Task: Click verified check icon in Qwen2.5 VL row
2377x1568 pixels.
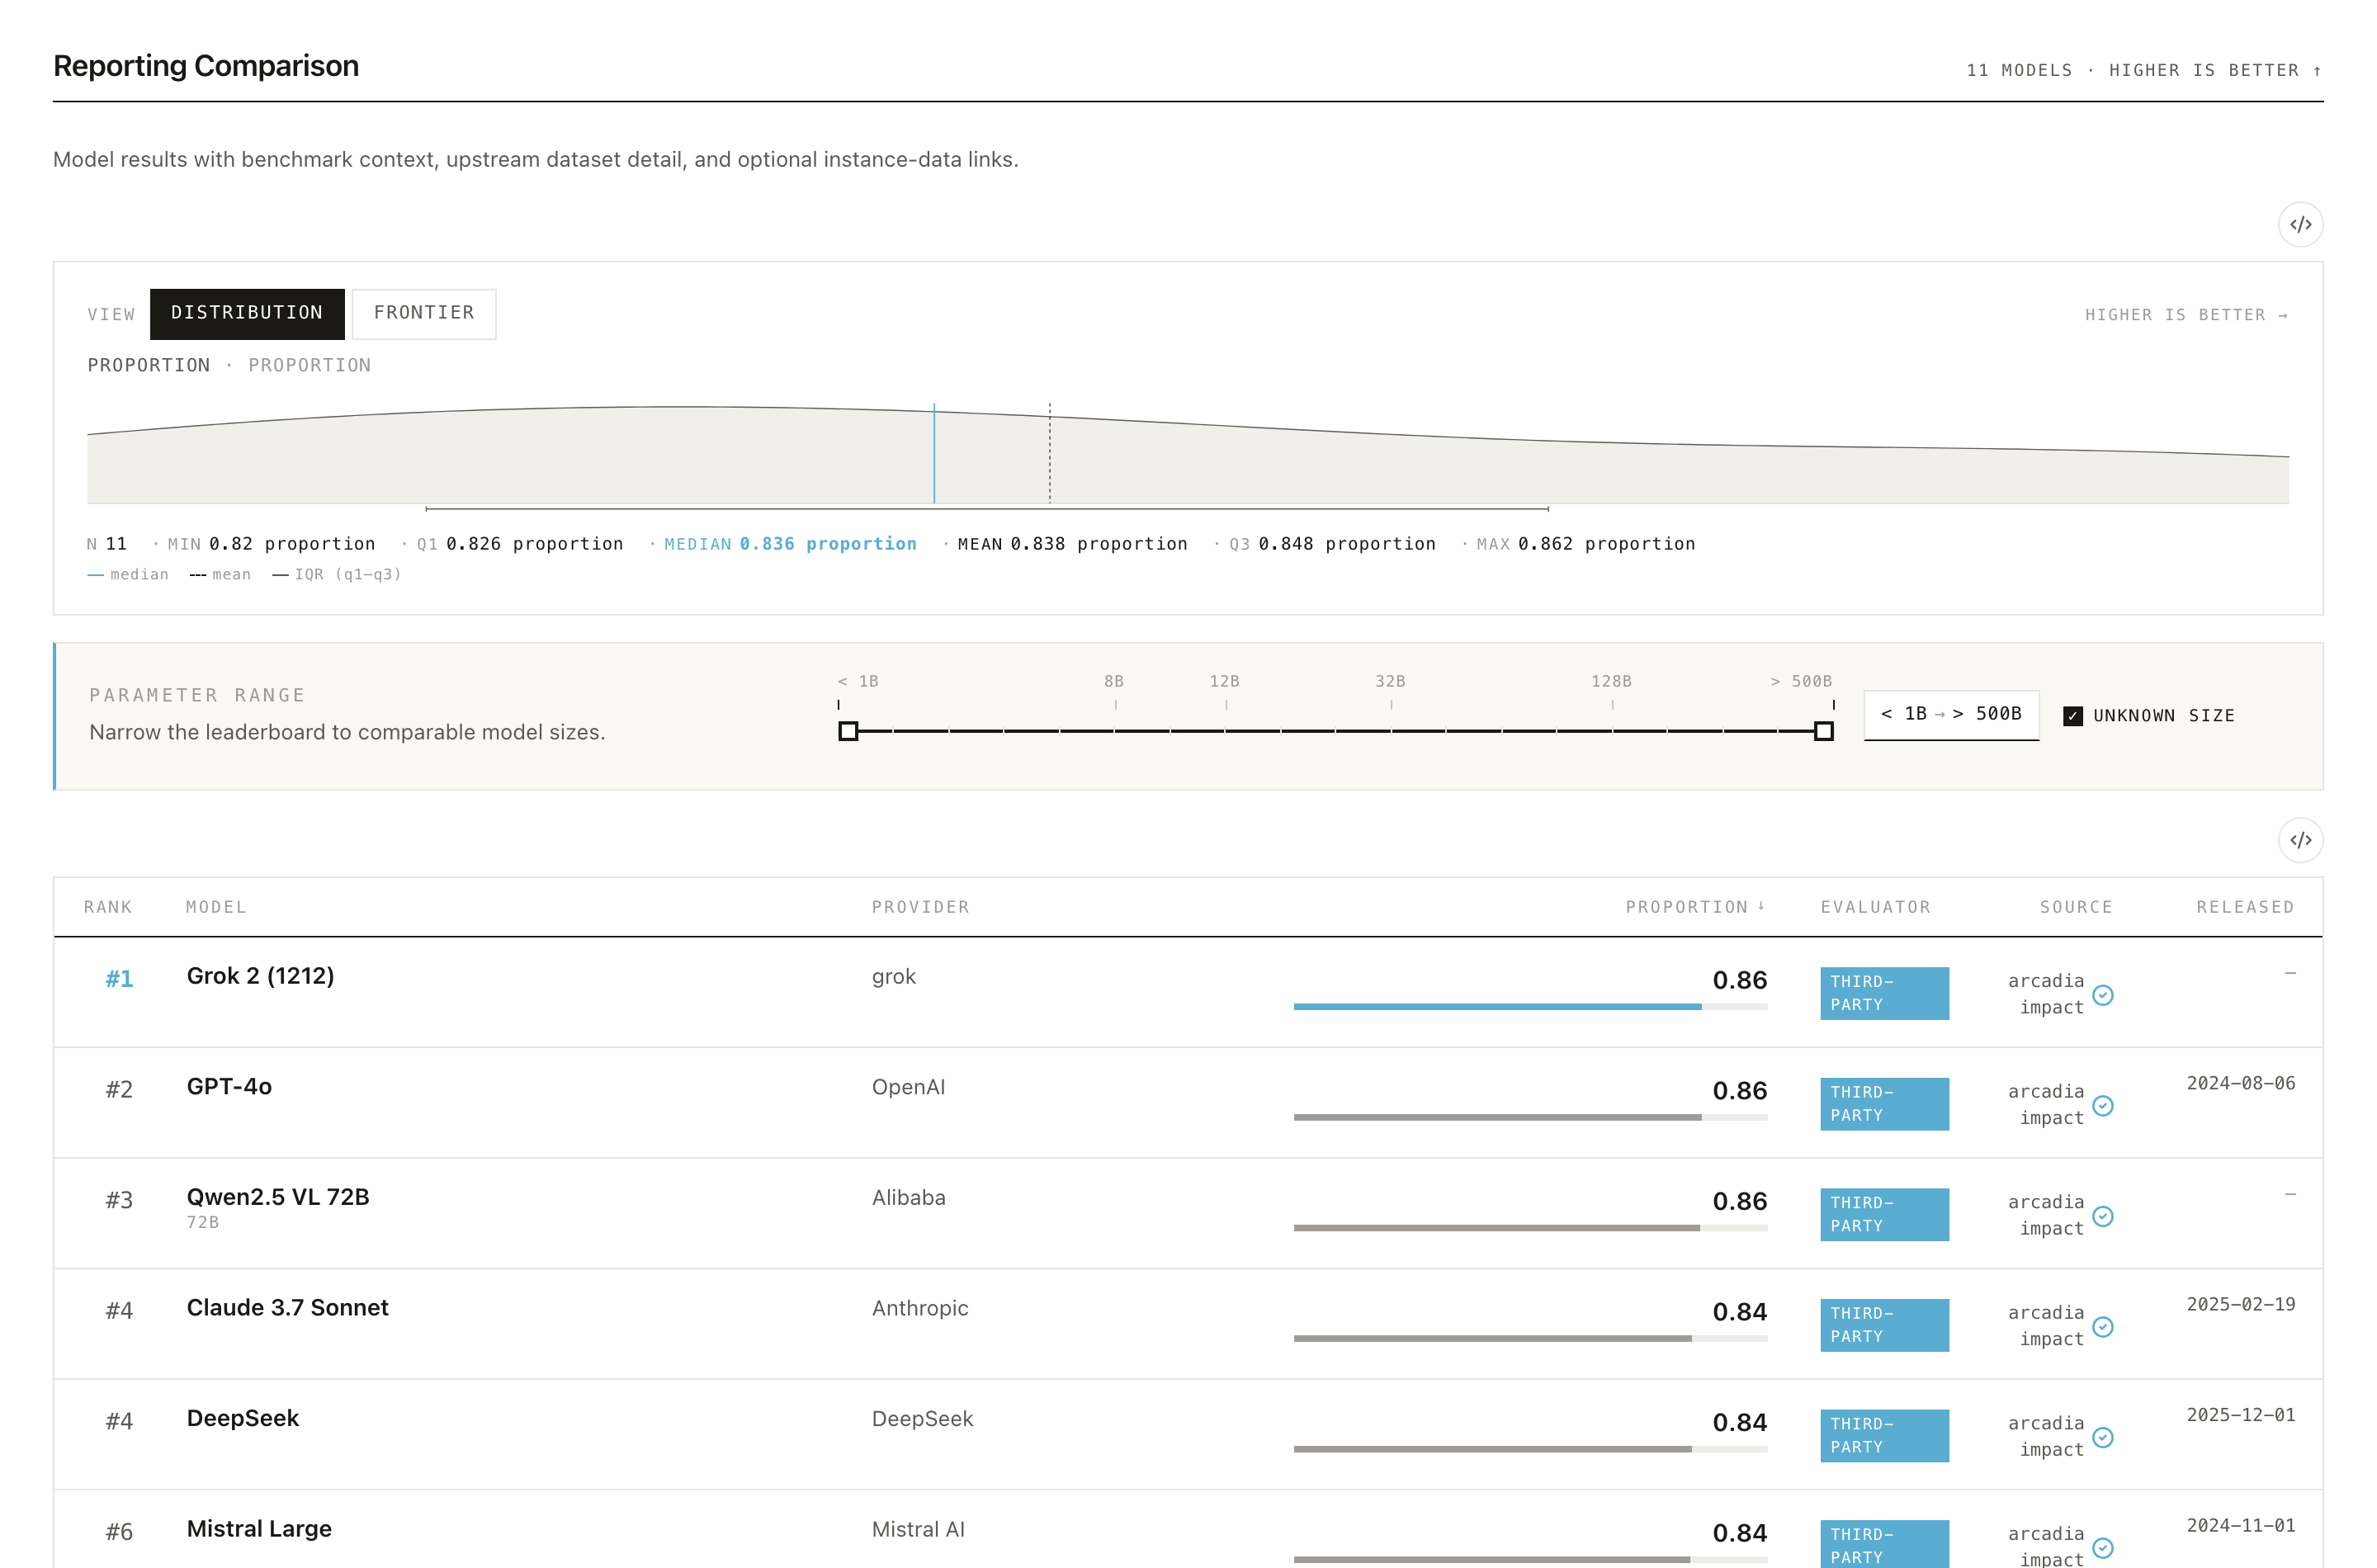Action: click(2102, 1216)
